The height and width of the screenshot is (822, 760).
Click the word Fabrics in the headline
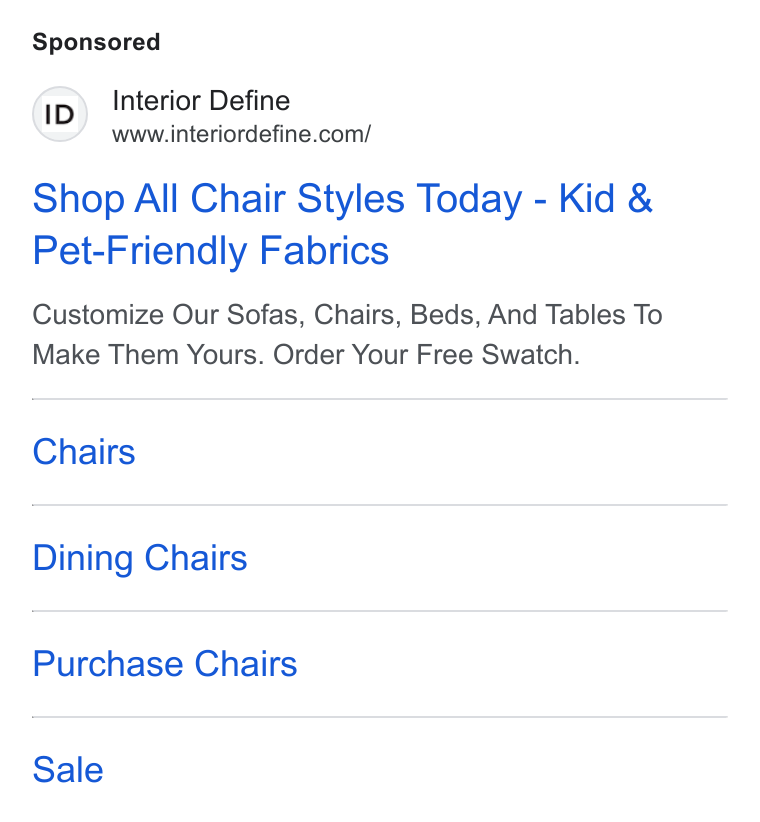324,251
